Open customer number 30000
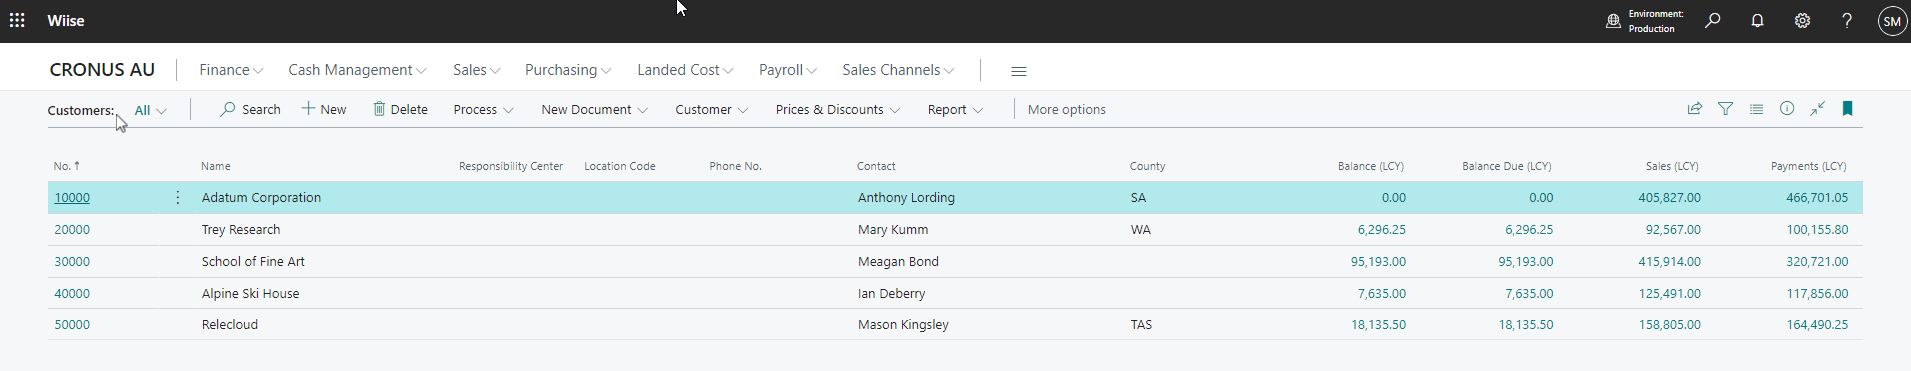 tap(72, 262)
